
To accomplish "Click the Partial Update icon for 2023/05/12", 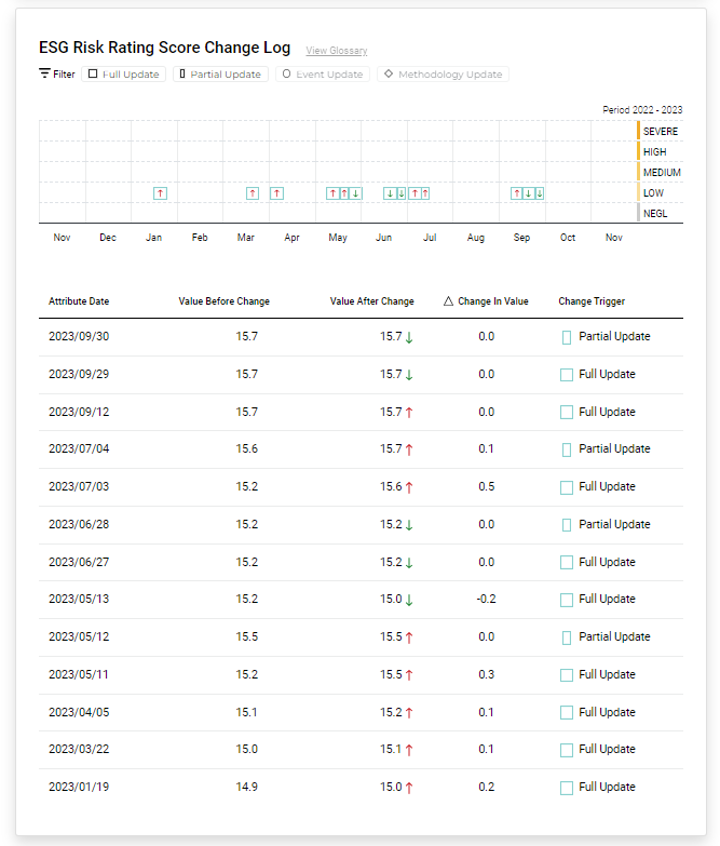I will point(566,637).
